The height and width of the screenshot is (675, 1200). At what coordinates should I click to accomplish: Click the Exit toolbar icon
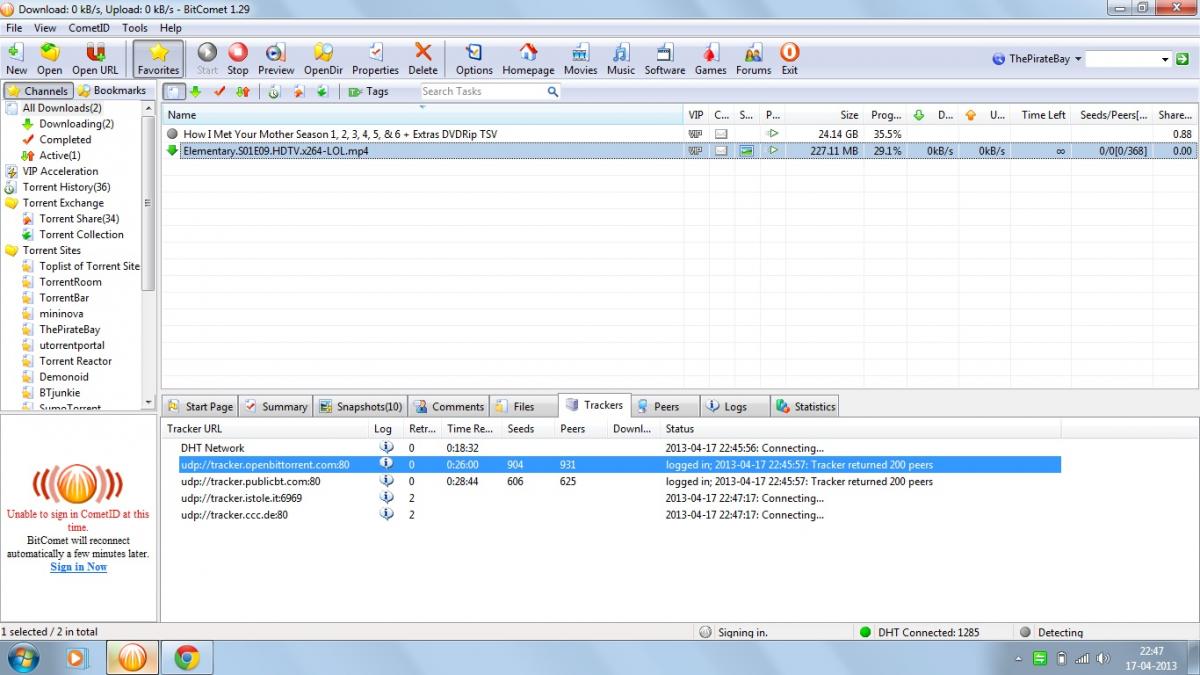789,58
